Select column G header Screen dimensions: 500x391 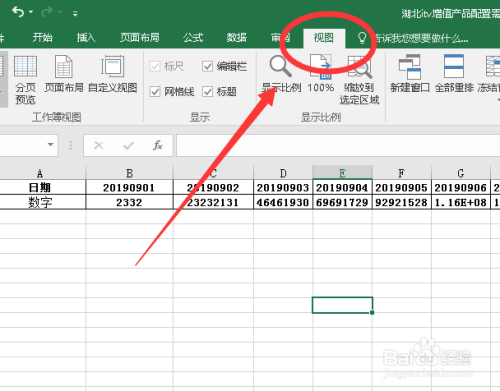(x=461, y=173)
